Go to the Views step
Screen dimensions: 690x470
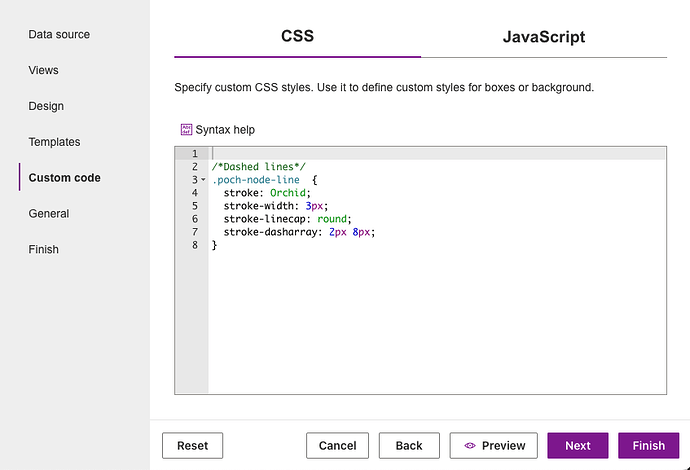pos(43,70)
